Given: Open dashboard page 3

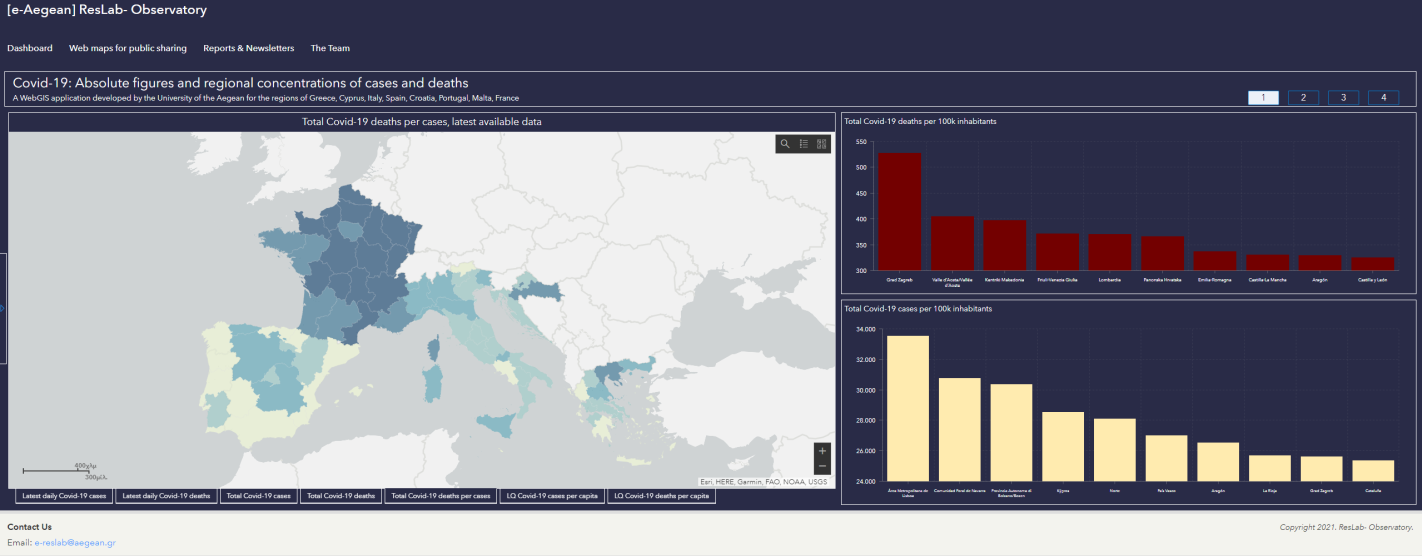Looking at the screenshot, I should [x=1343, y=97].
